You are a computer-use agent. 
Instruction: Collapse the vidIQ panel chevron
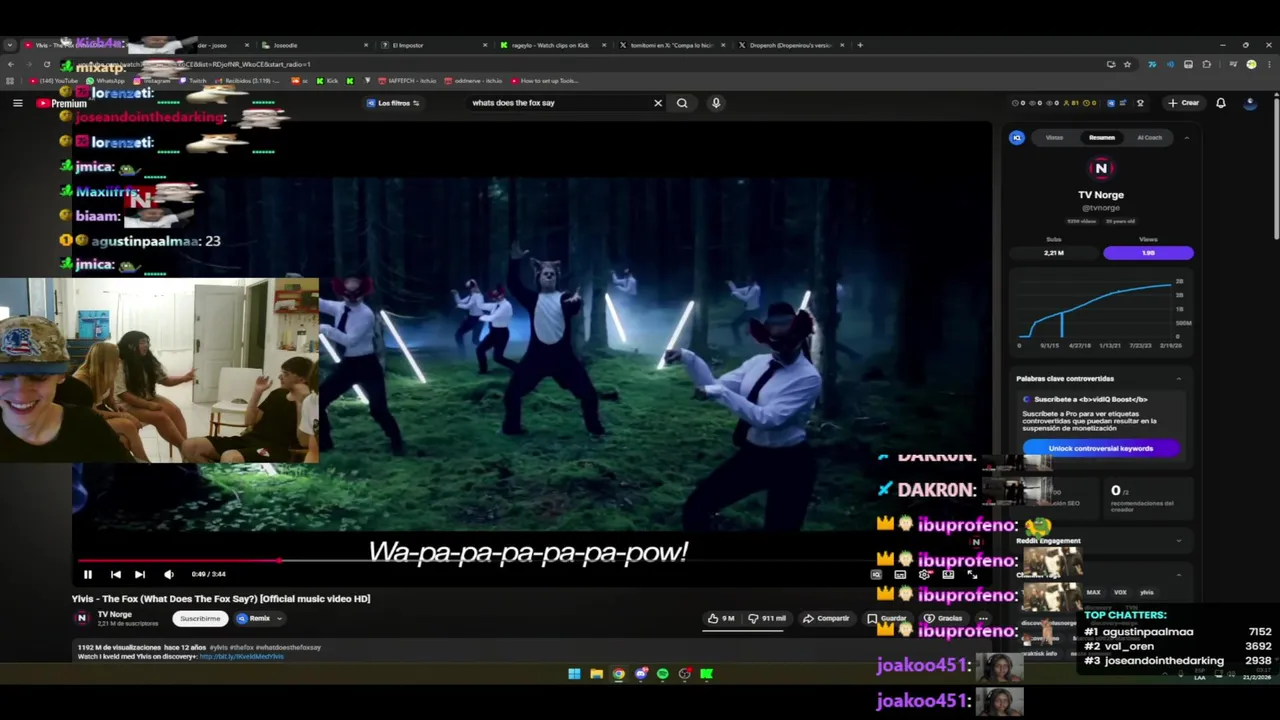coord(1186,137)
